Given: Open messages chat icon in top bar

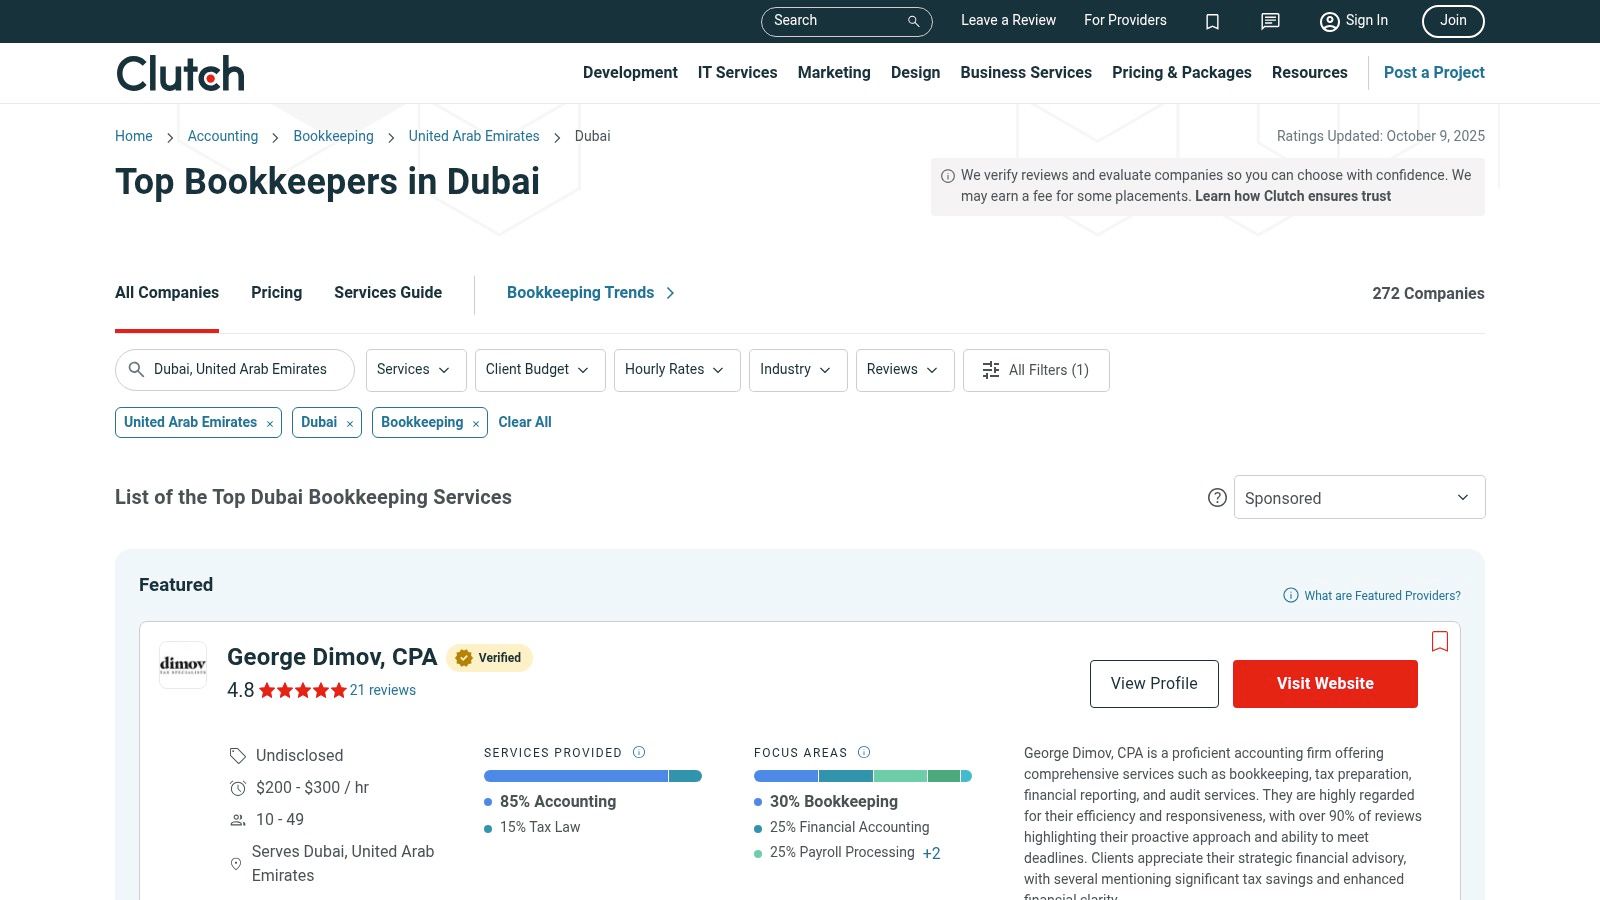Looking at the screenshot, I should [x=1270, y=21].
